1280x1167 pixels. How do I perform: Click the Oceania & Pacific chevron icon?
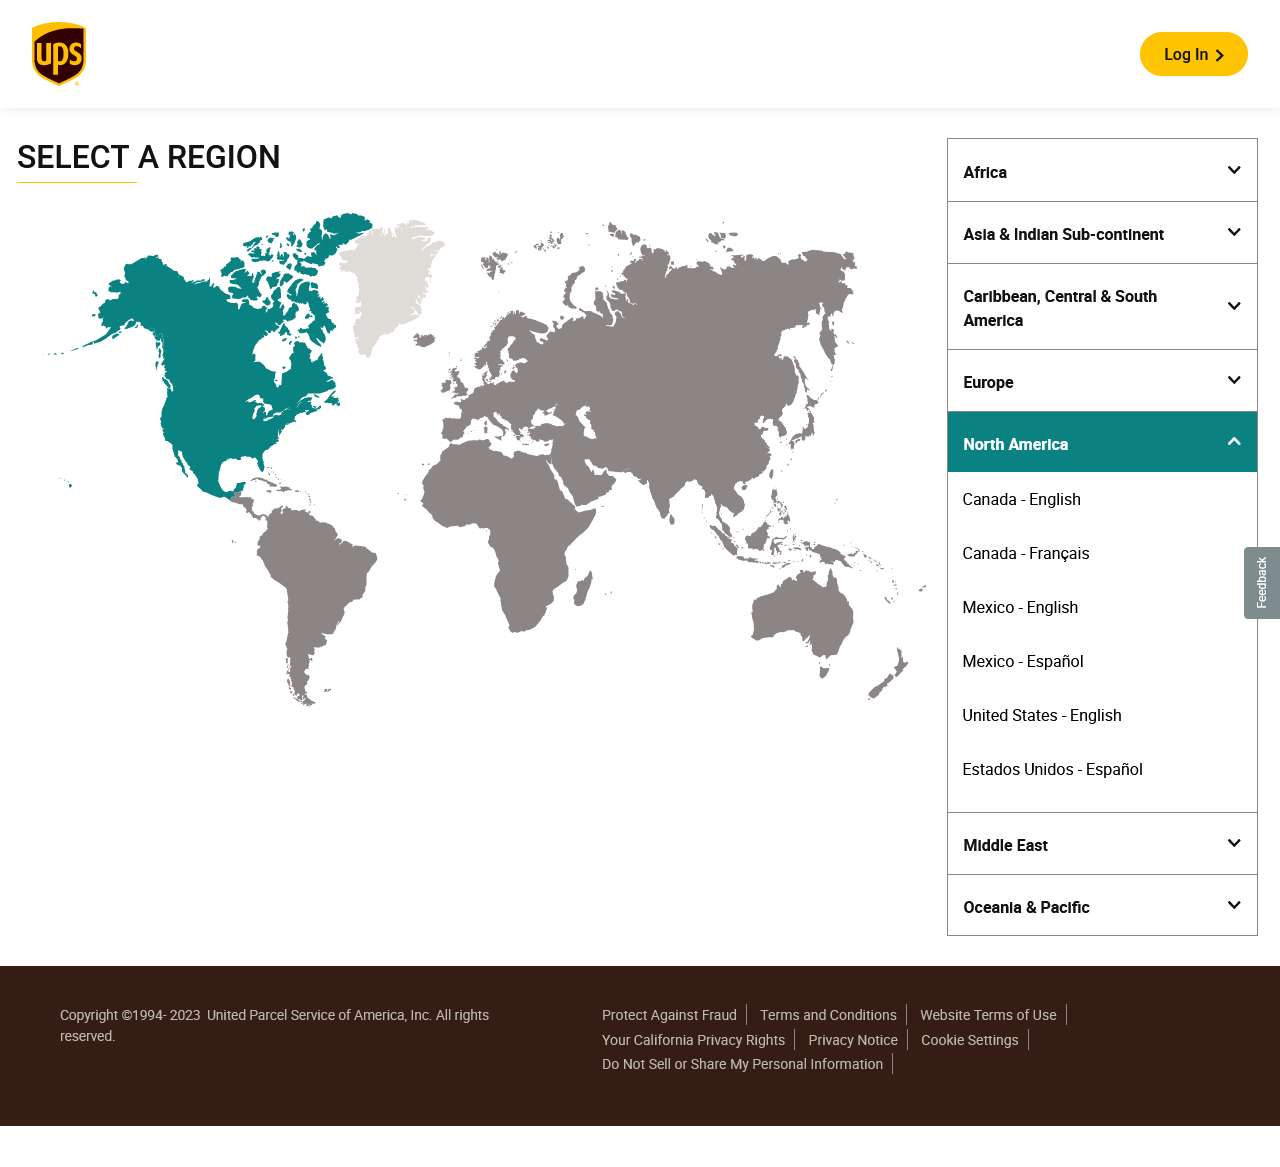(x=1234, y=905)
